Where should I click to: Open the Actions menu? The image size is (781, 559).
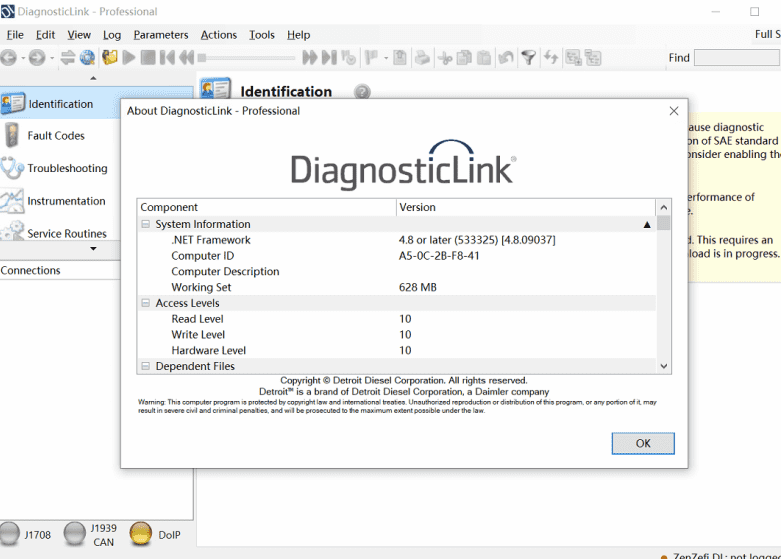(219, 35)
